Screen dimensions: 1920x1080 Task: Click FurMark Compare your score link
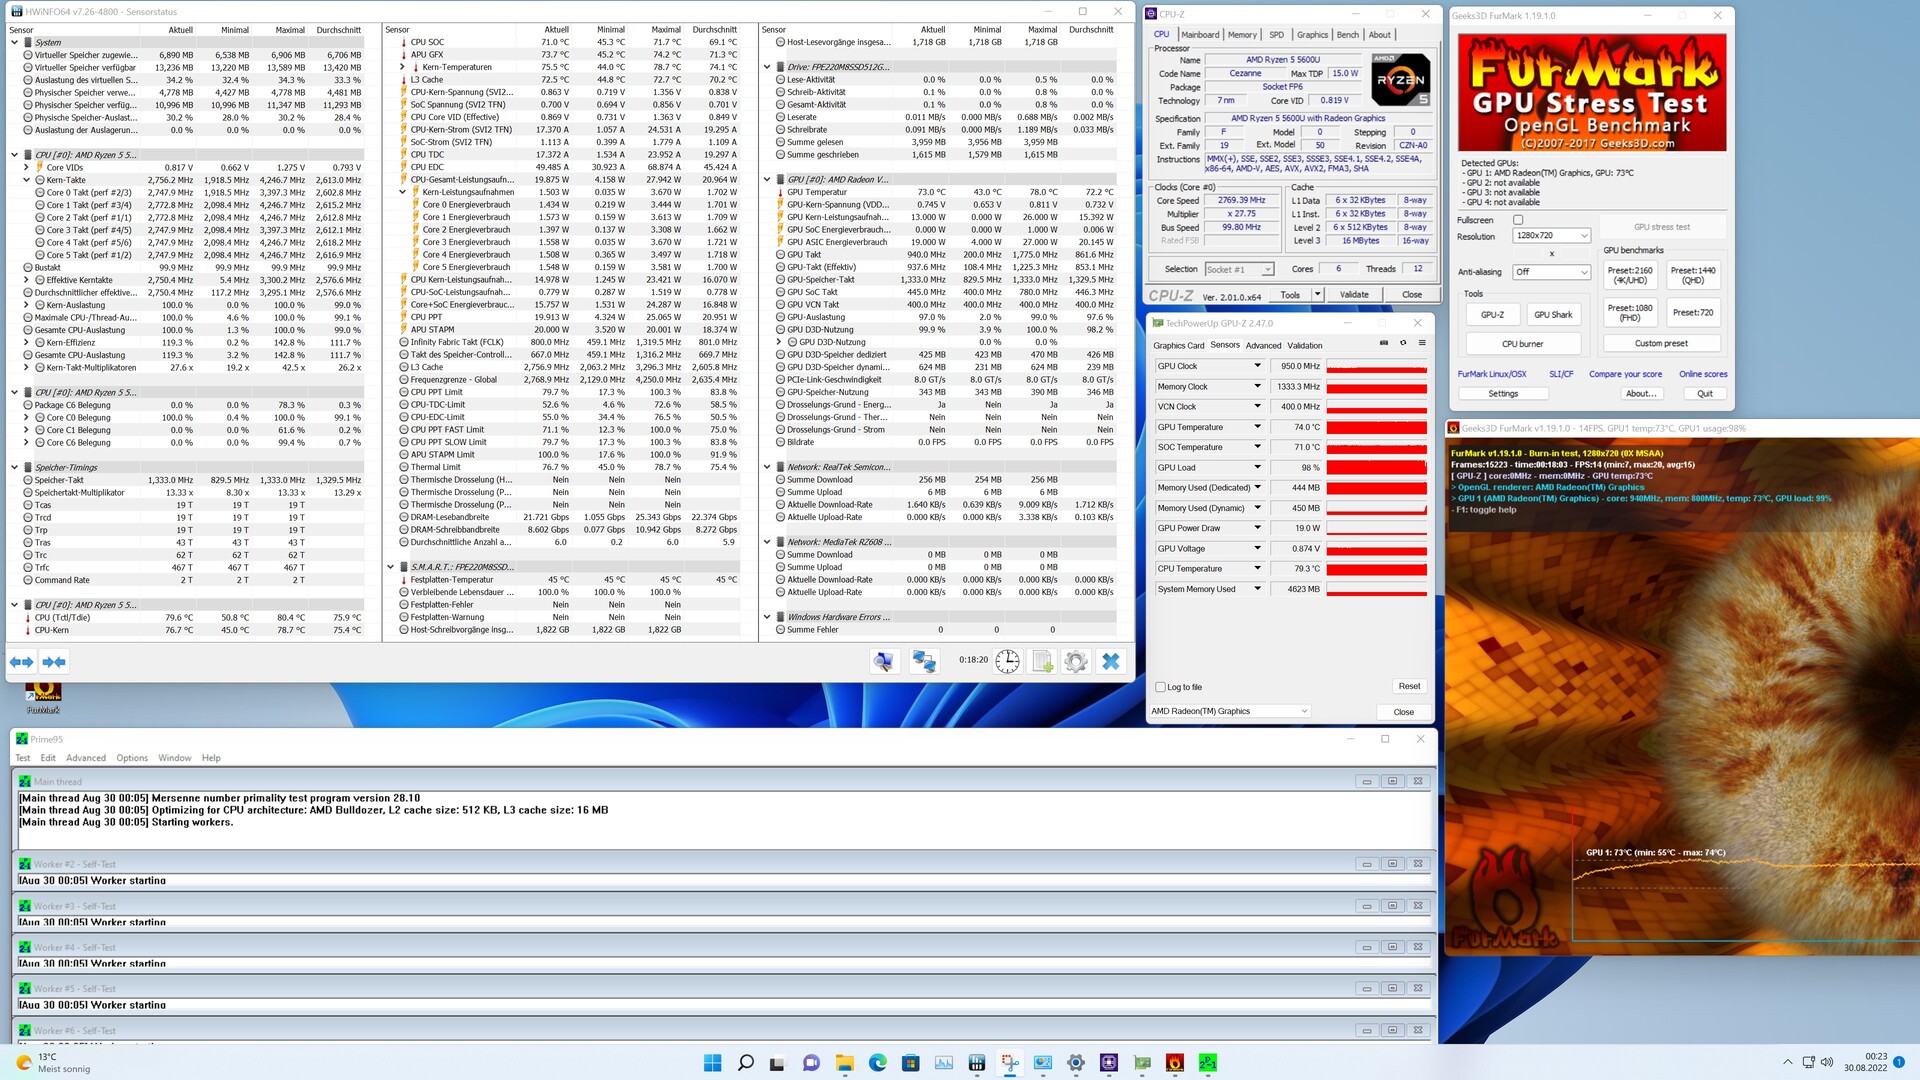click(1625, 374)
